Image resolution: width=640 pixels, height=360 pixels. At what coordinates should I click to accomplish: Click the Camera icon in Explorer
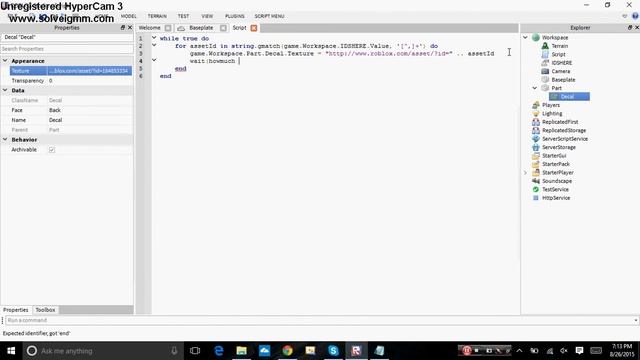[545, 71]
